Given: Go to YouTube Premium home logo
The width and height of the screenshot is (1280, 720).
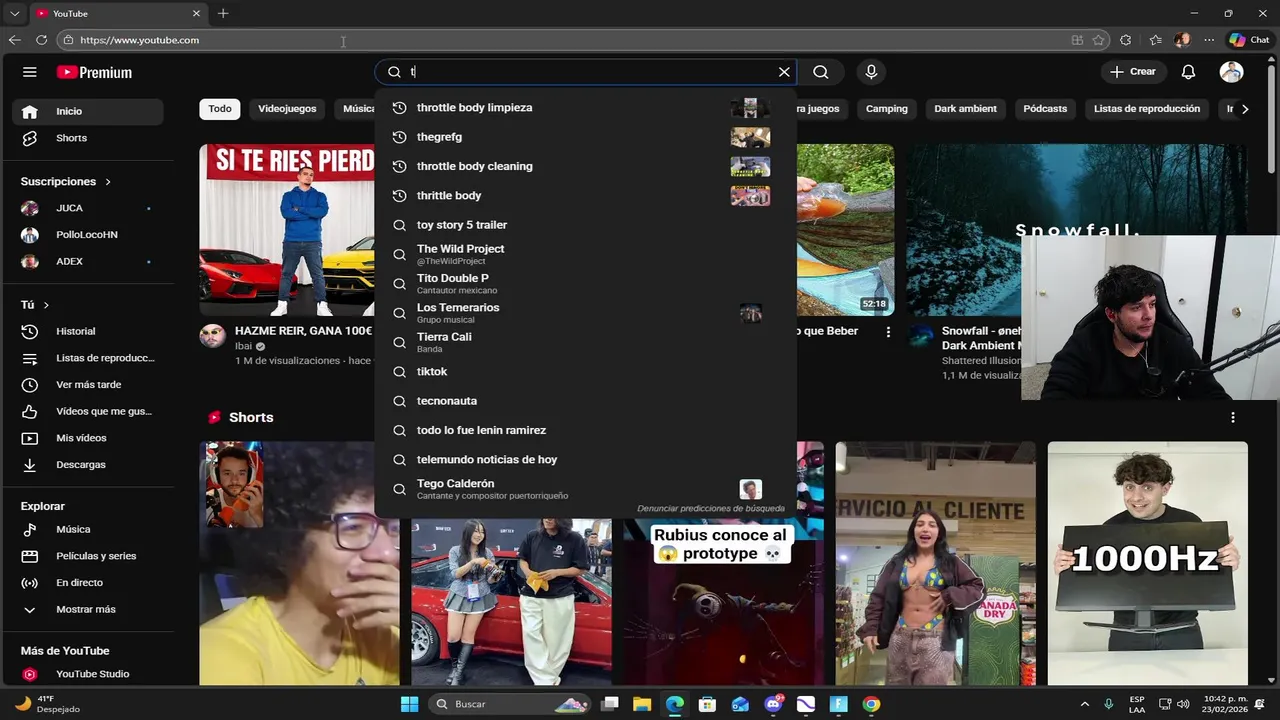Looking at the screenshot, I should [94, 72].
